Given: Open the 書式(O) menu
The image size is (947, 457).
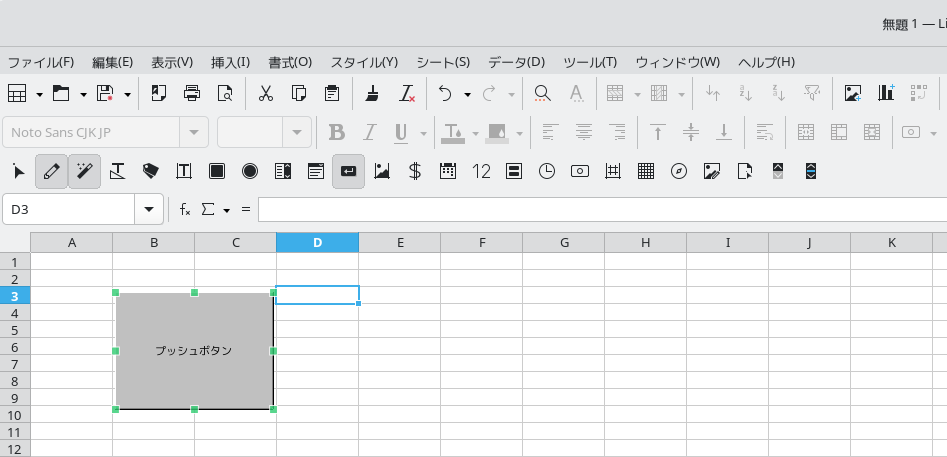Looking at the screenshot, I should 290,62.
